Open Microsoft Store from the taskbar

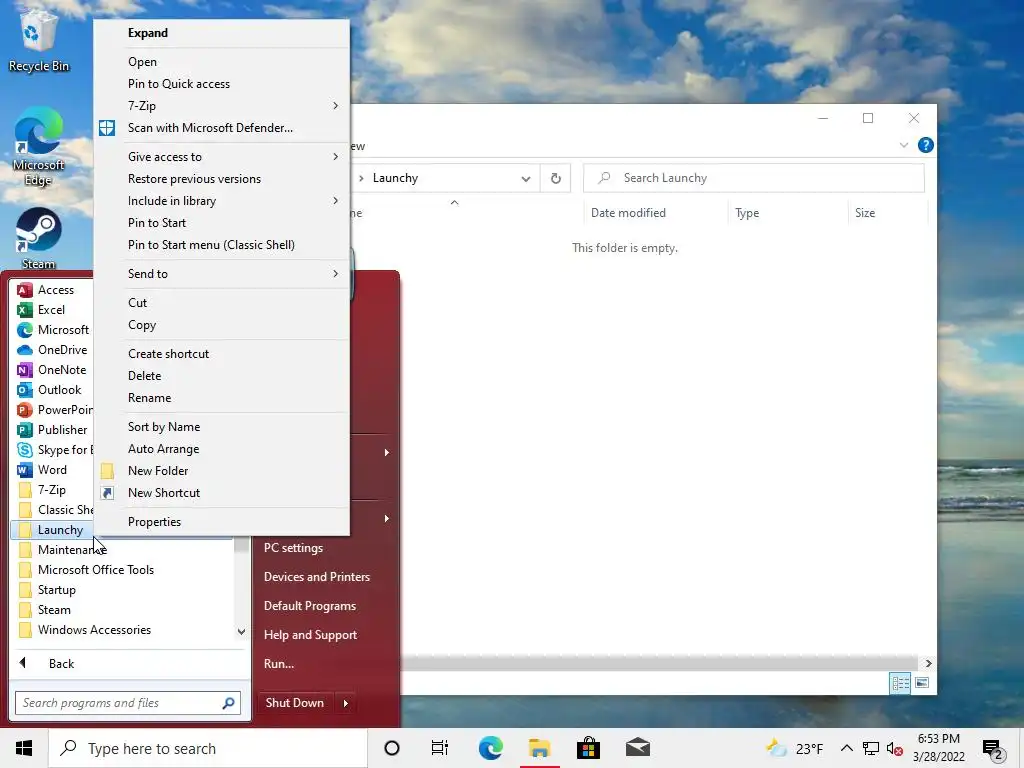(588, 748)
